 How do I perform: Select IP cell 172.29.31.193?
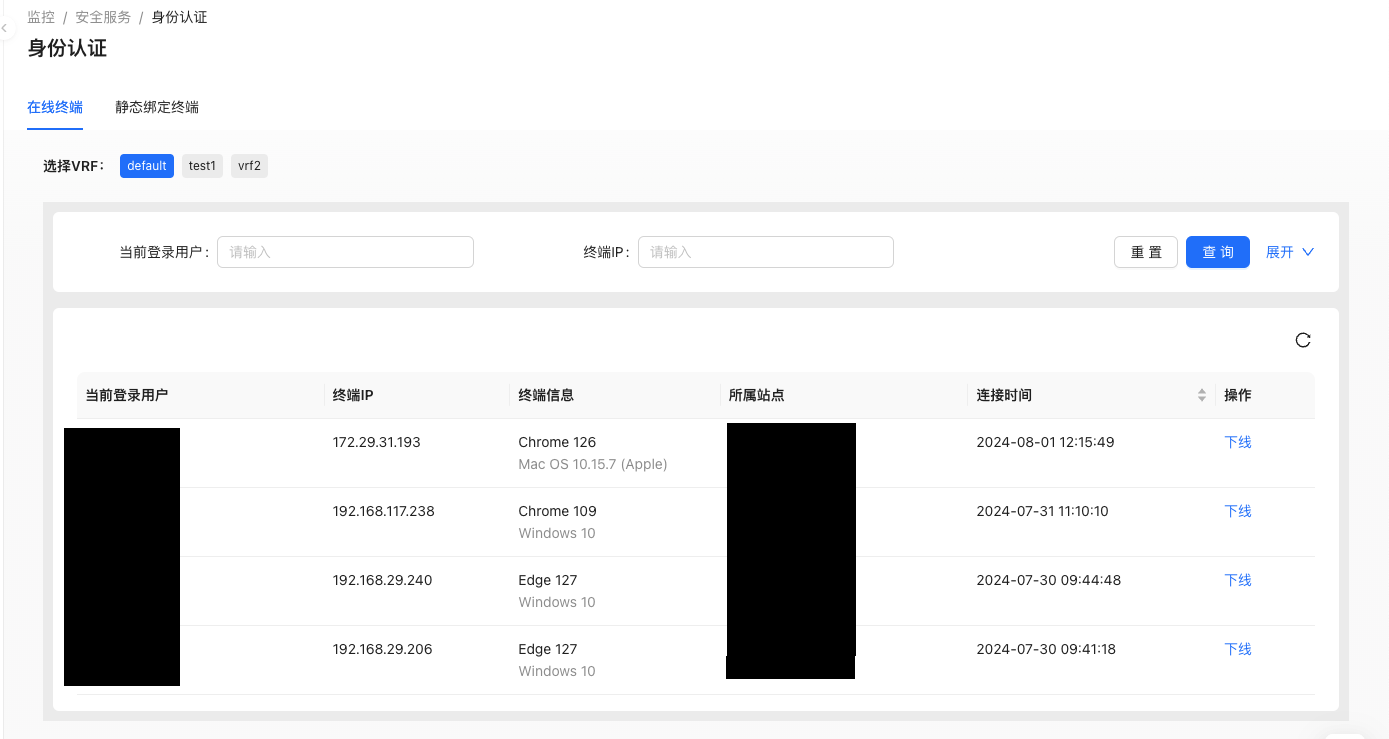(377, 442)
